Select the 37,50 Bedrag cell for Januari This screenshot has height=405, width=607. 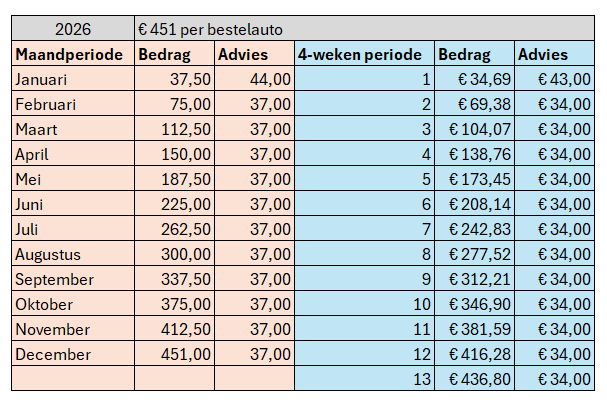[x=175, y=79]
